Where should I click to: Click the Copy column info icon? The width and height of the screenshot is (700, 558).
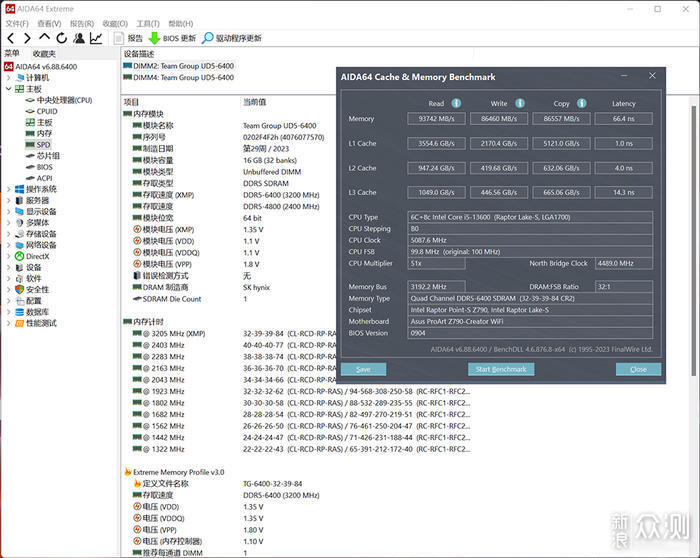tap(582, 103)
